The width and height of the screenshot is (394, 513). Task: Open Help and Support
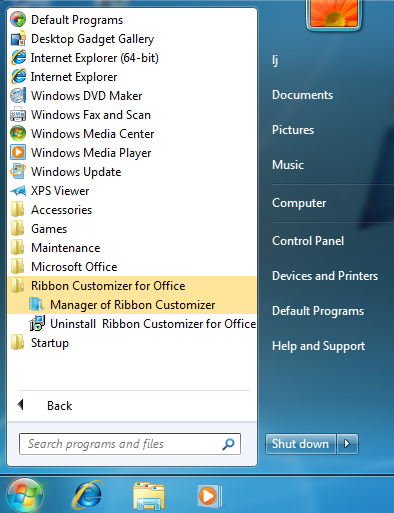pyautogui.click(x=318, y=346)
